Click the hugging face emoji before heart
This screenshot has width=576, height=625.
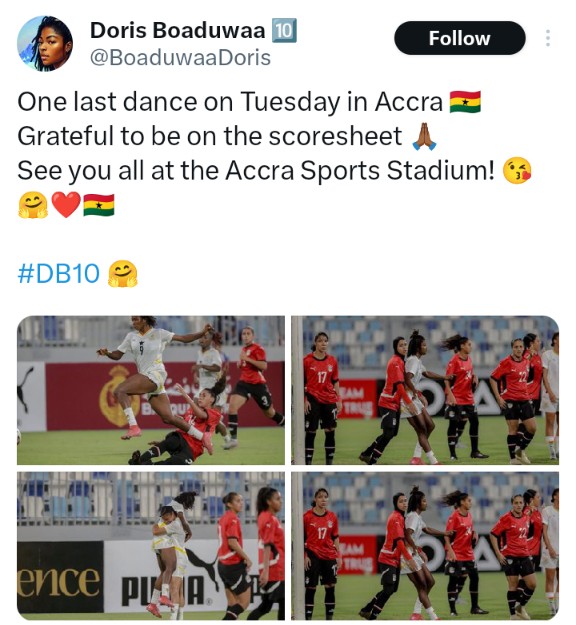pos(33,205)
